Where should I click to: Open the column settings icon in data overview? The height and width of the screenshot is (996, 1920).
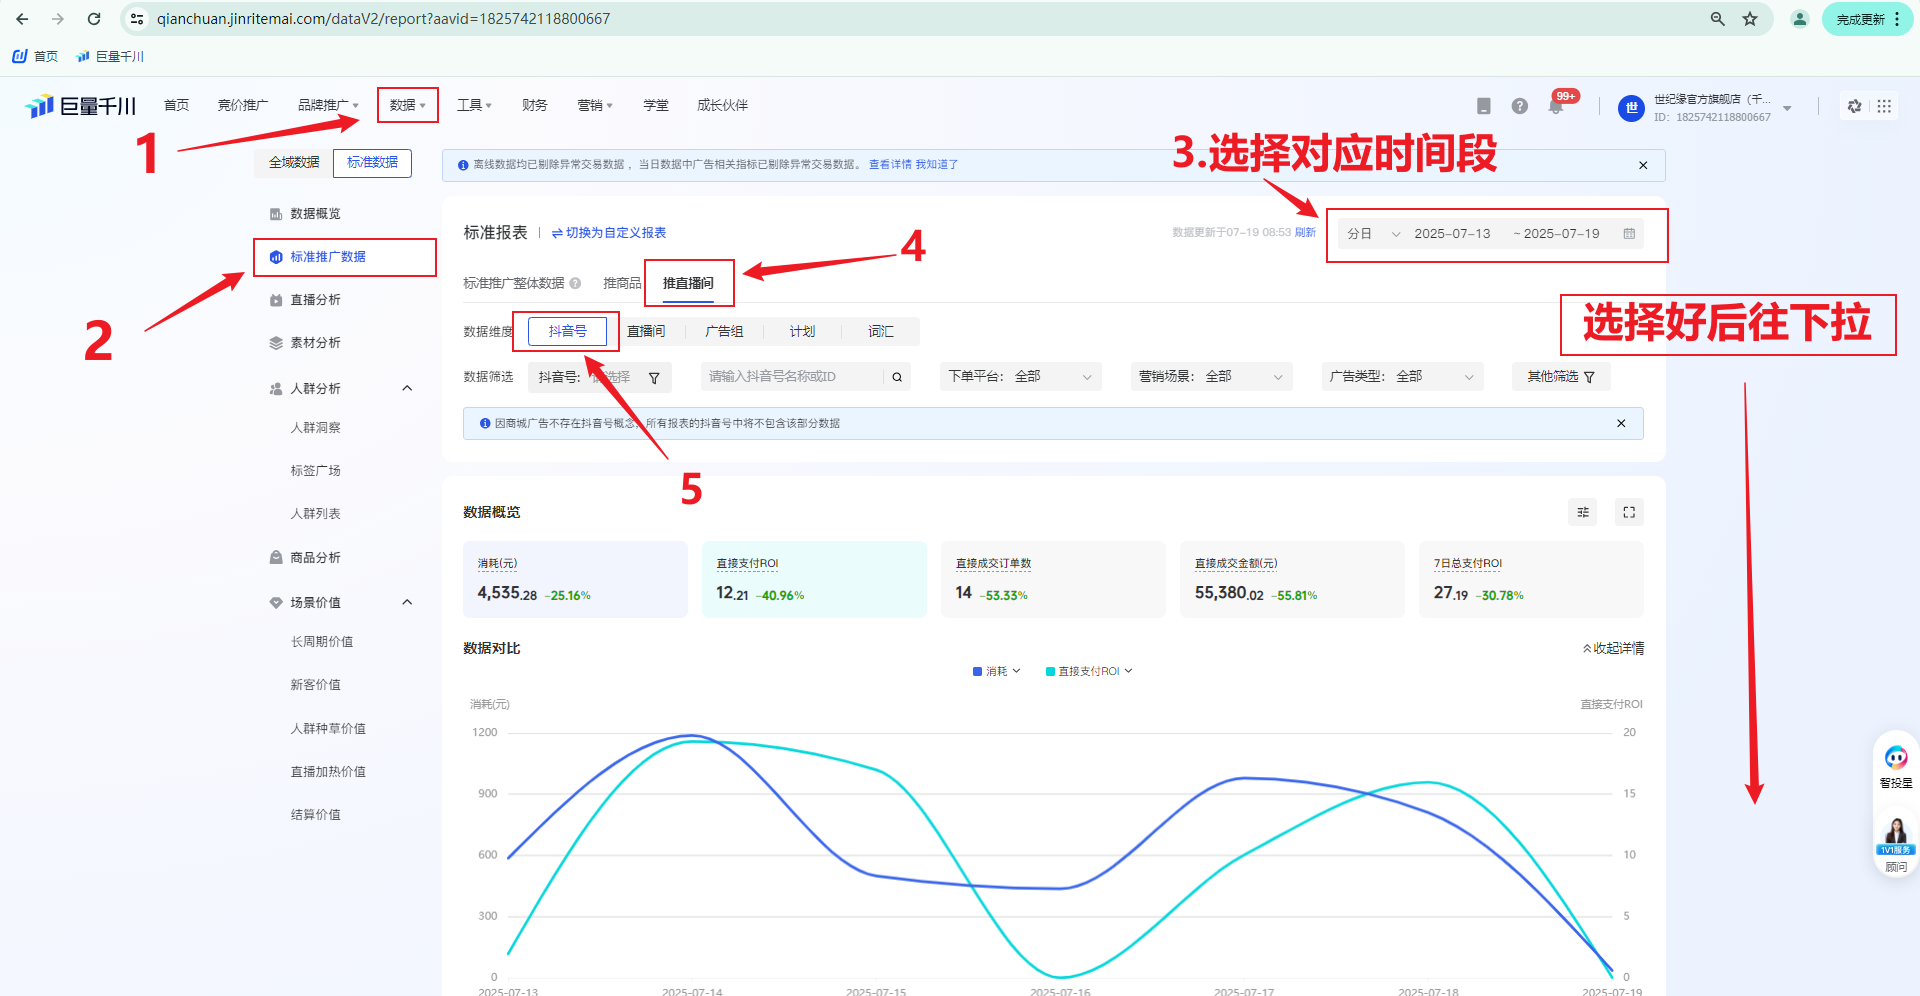[x=1582, y=512]
